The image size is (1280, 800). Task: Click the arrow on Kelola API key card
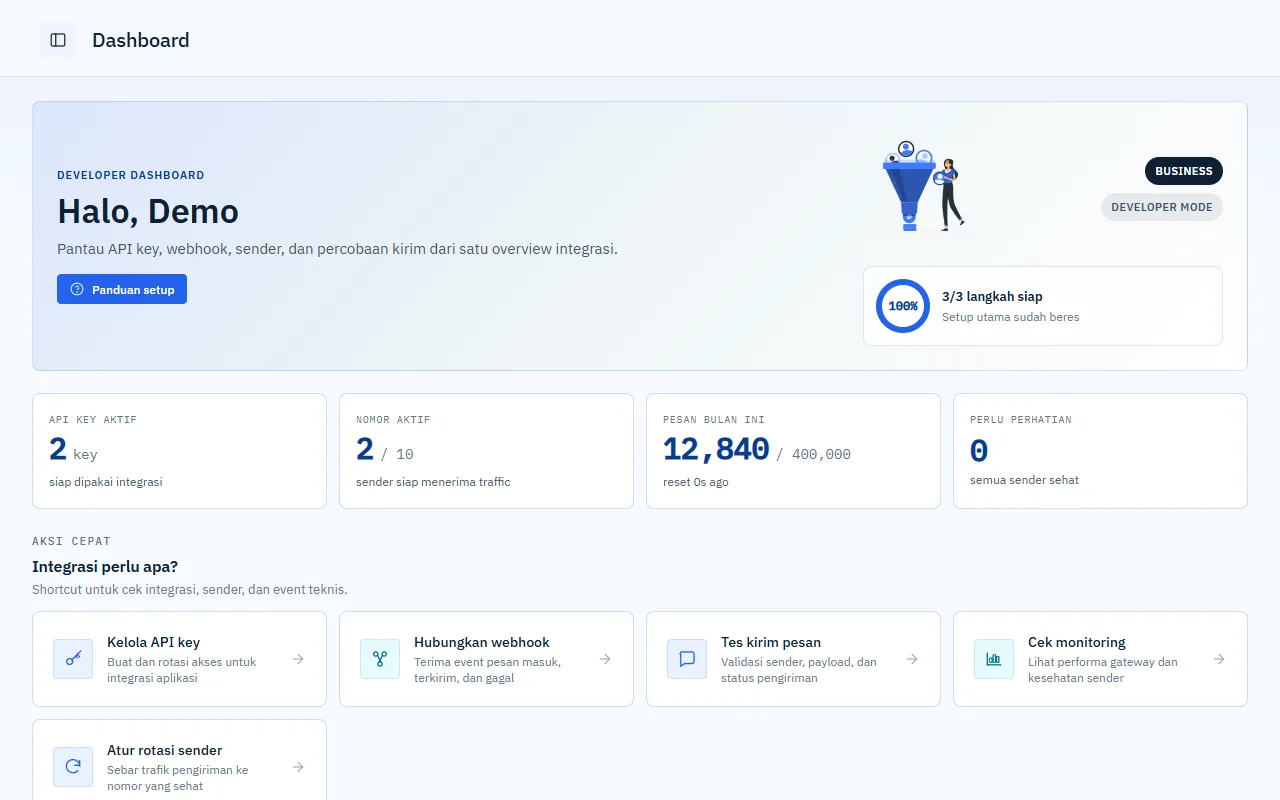(x=298, y=659)
